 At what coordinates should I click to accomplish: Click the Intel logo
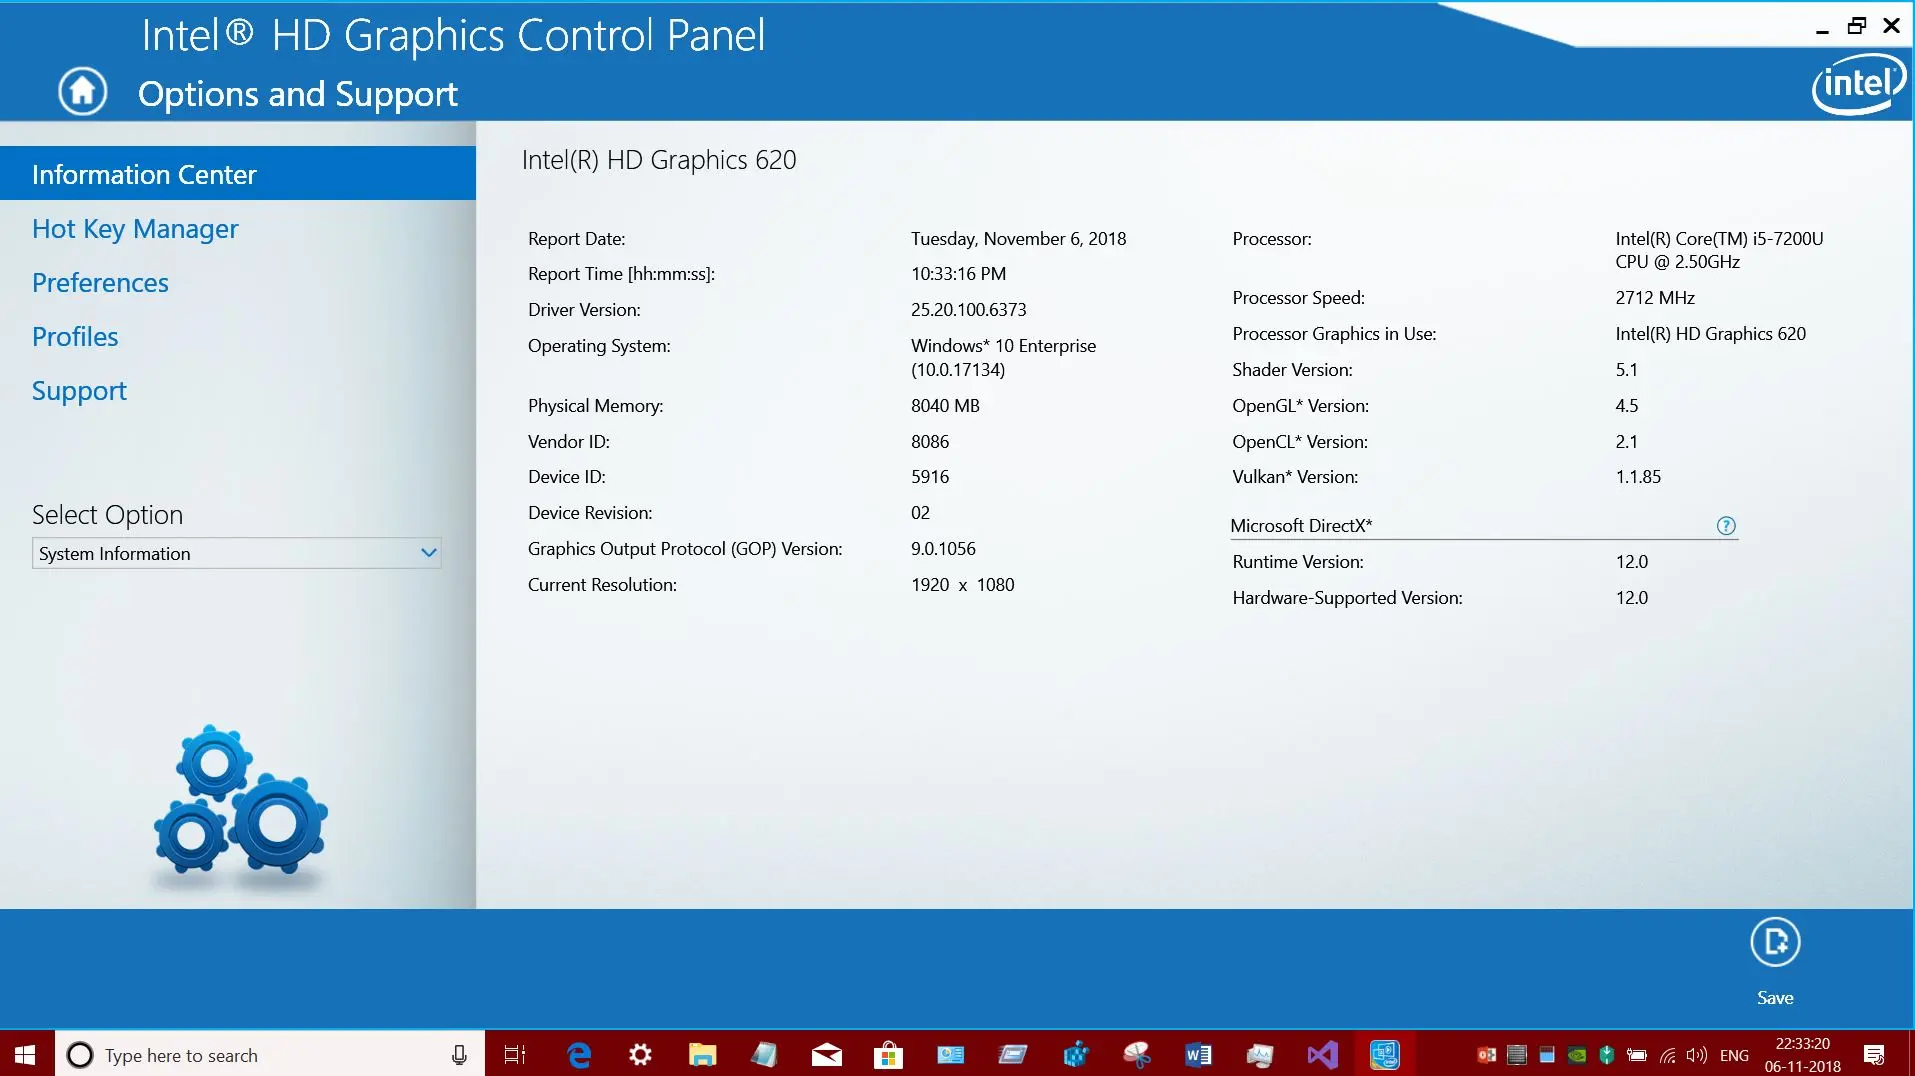1859,84
